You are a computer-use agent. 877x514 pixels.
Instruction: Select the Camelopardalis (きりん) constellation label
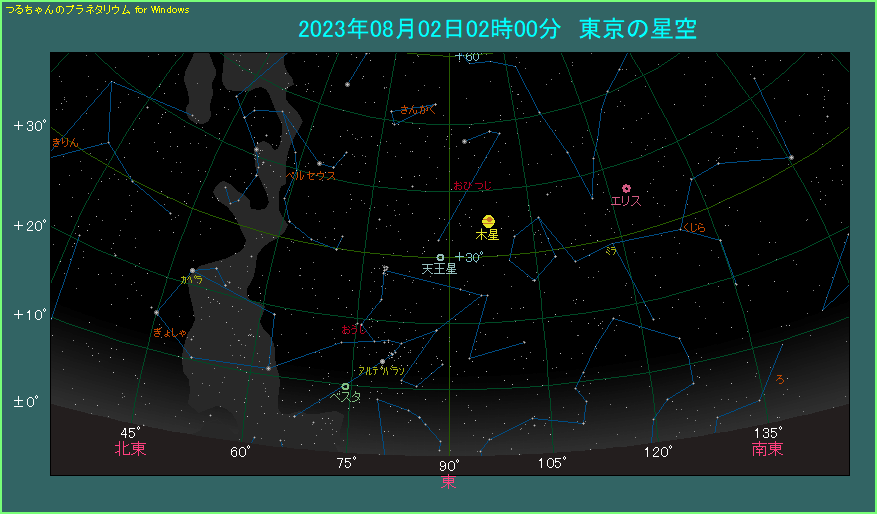64,143
